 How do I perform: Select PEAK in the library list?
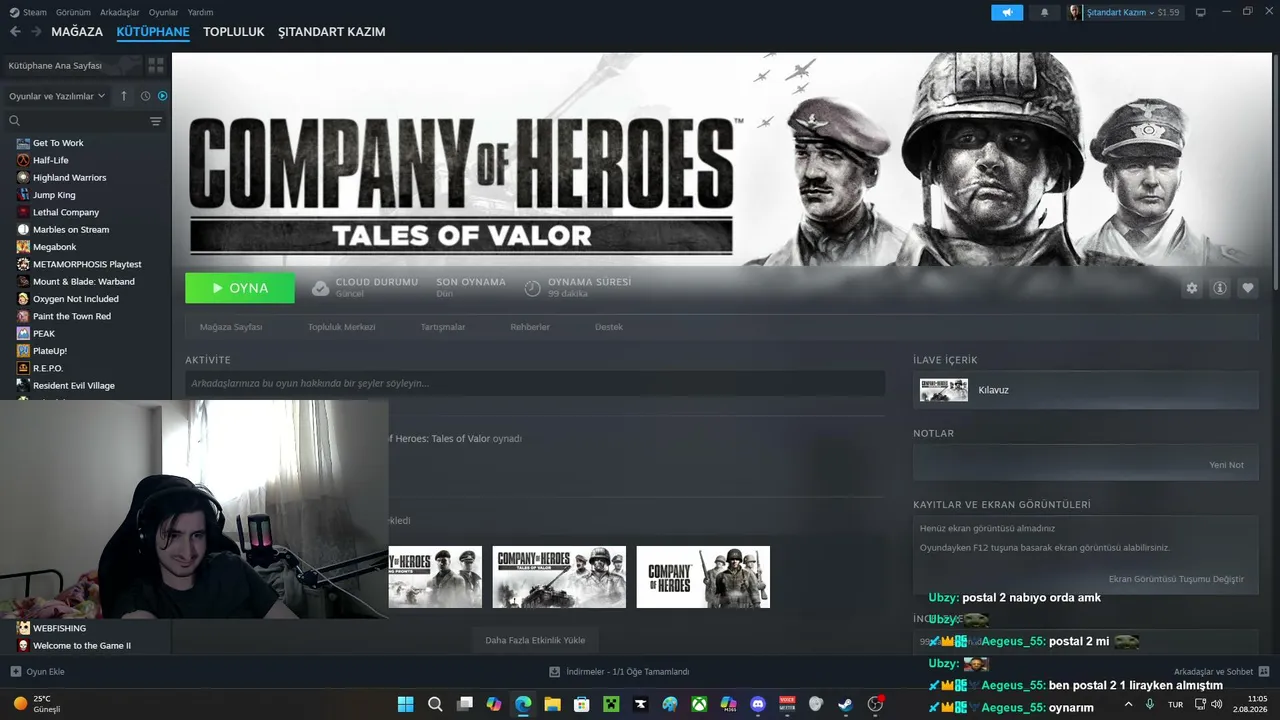(44, 333)
